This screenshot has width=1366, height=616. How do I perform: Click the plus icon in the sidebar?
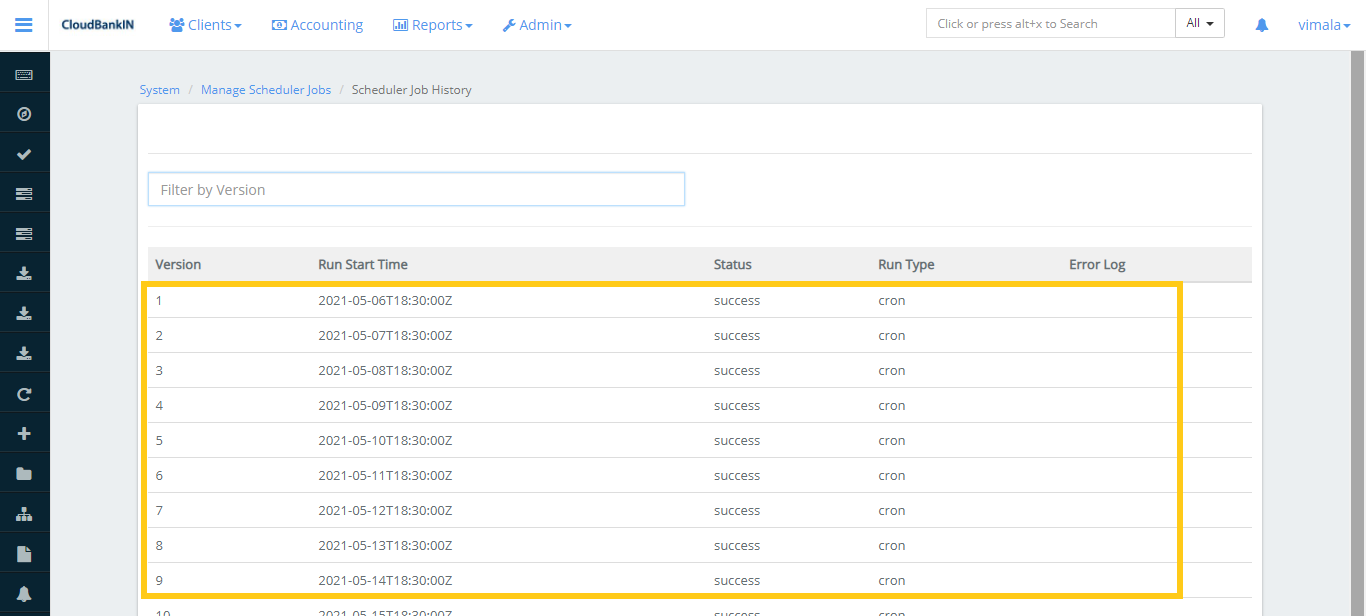(24, 434)
